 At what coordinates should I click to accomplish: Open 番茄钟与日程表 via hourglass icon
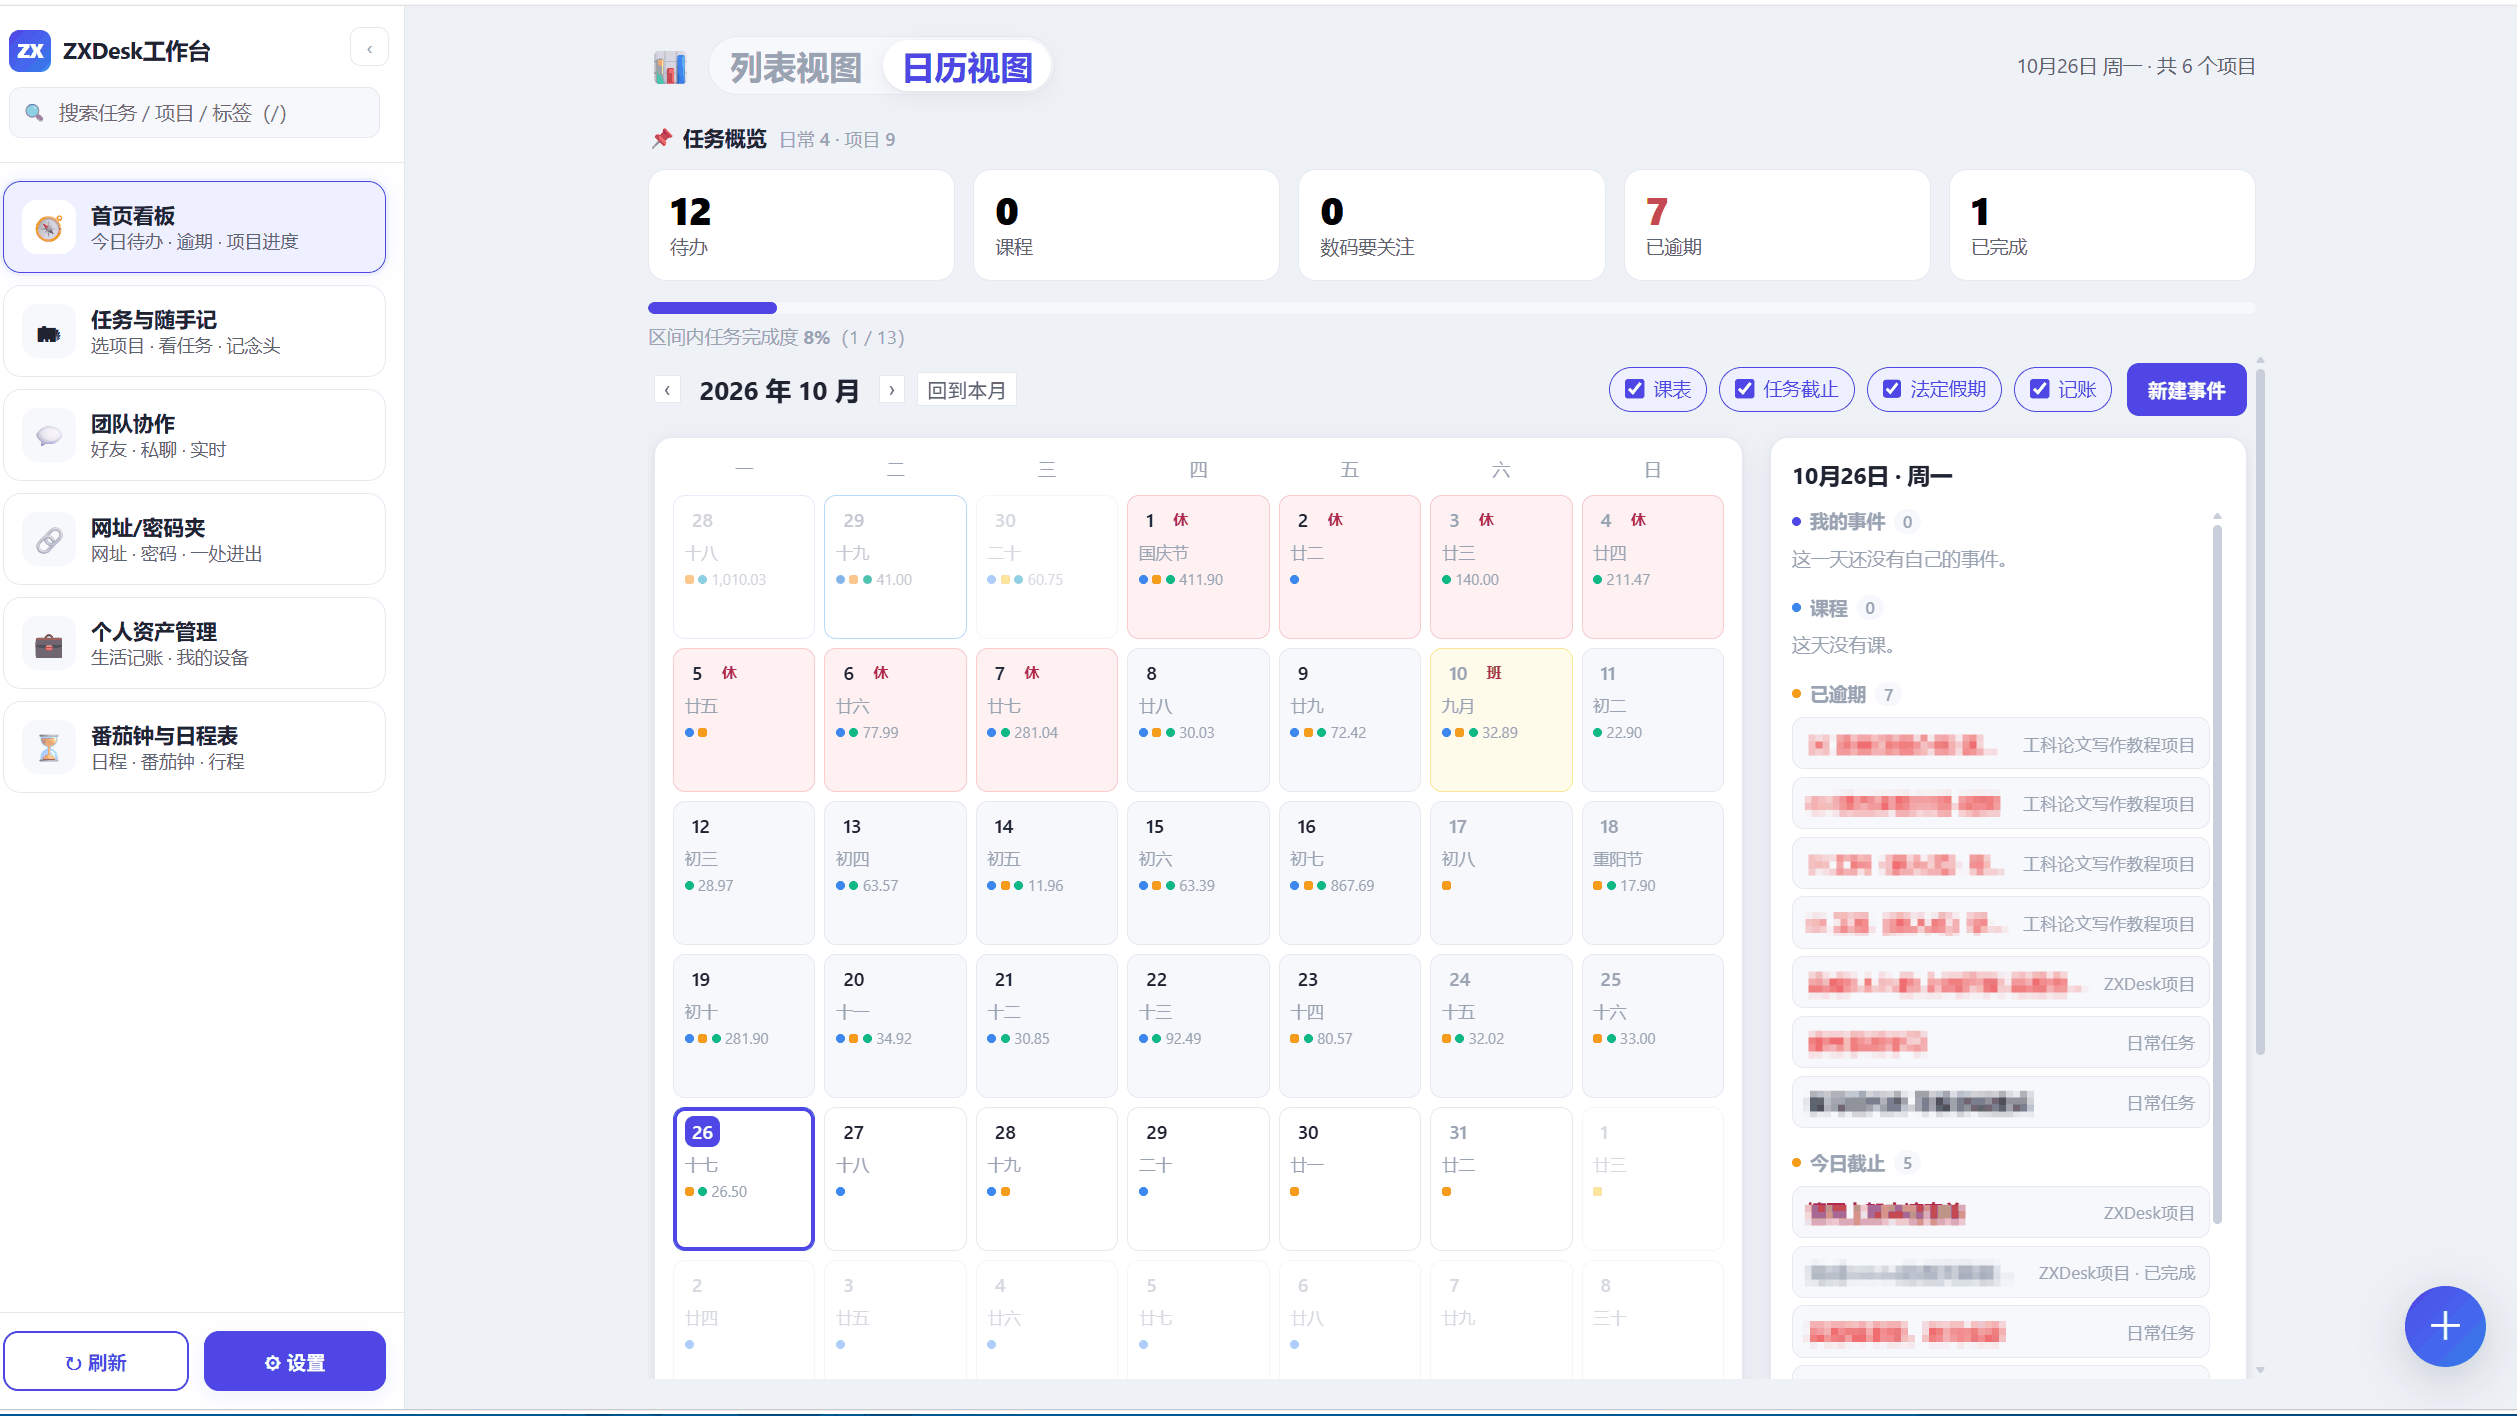(49, 748)
